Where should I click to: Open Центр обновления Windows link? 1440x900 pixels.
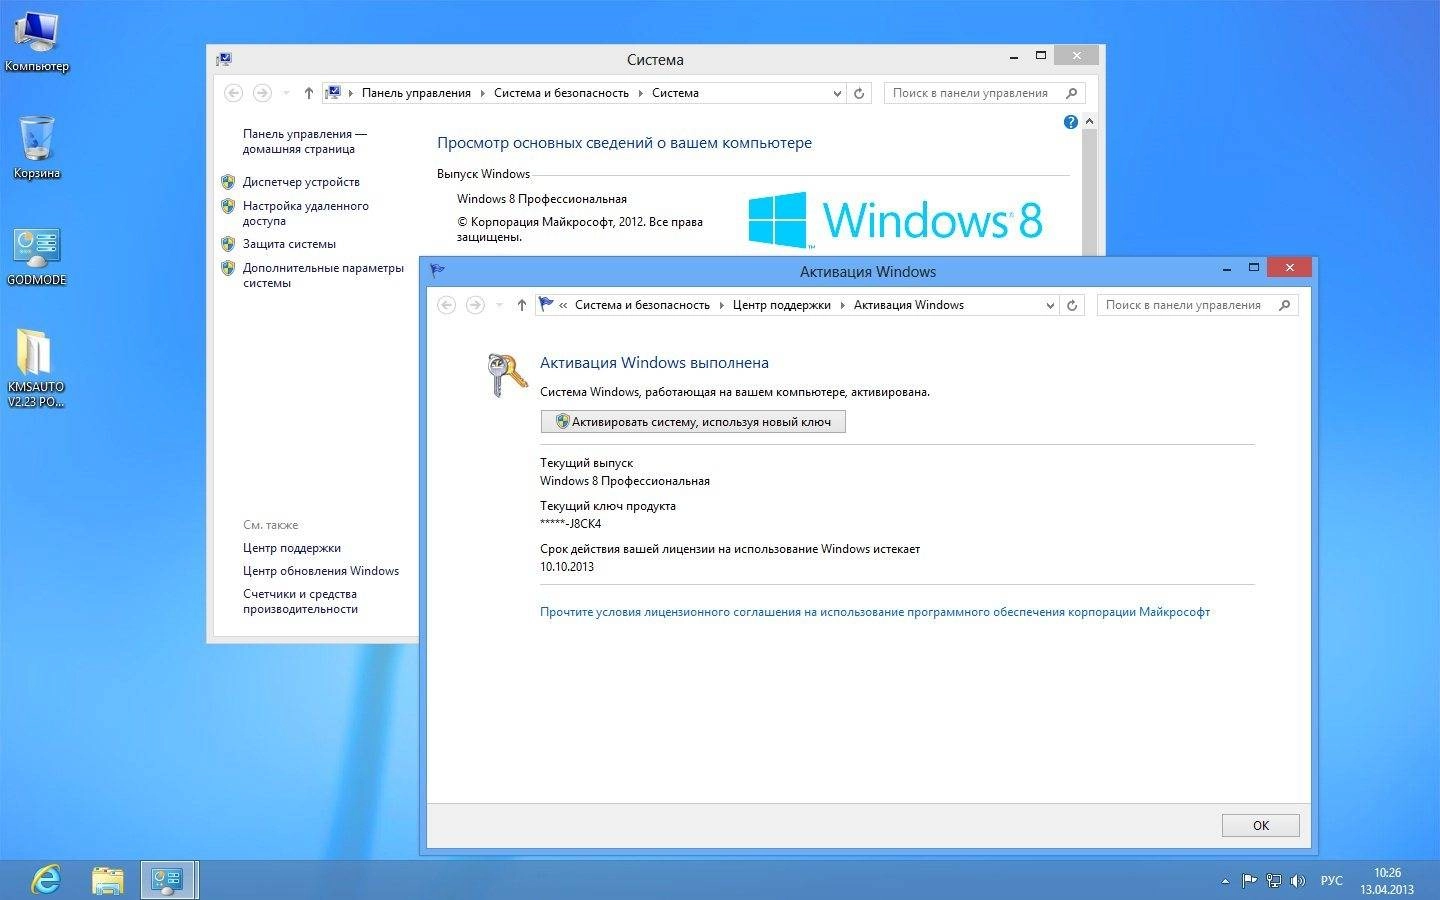point(321,571)
